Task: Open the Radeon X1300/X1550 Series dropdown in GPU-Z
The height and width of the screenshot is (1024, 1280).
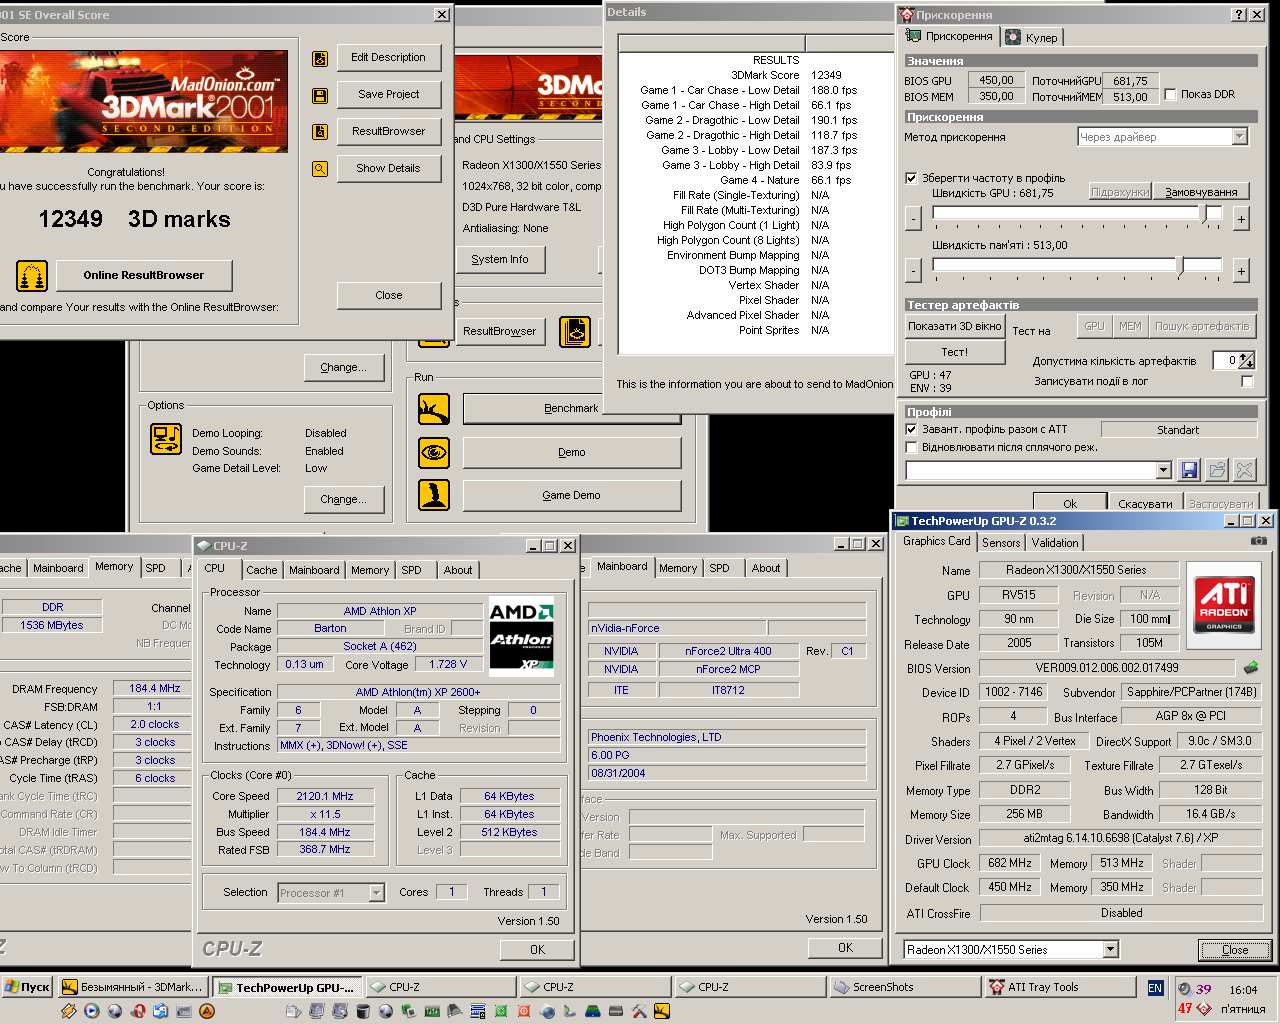Action: click(x=1110, y=949)
